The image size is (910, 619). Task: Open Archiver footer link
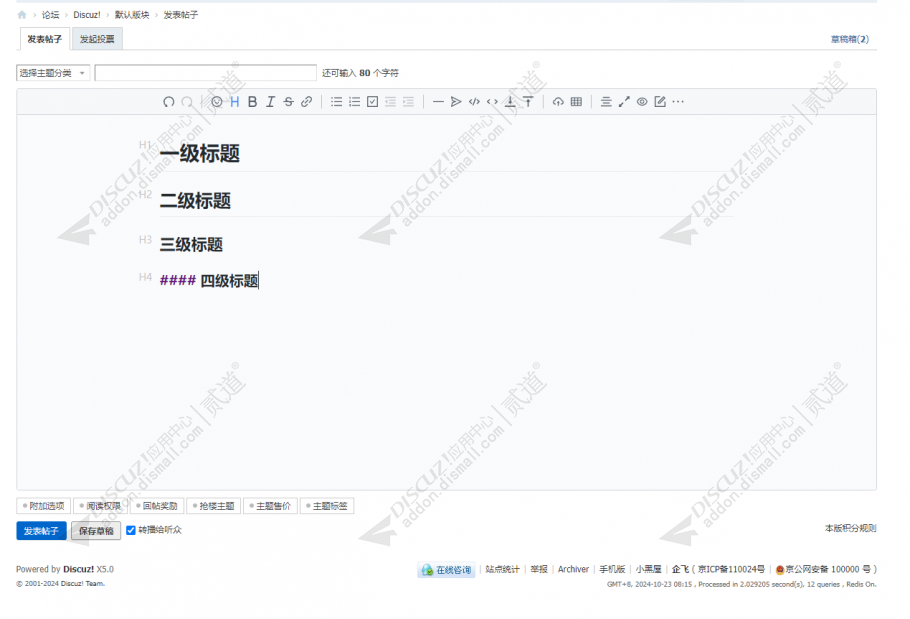point(573,569)
